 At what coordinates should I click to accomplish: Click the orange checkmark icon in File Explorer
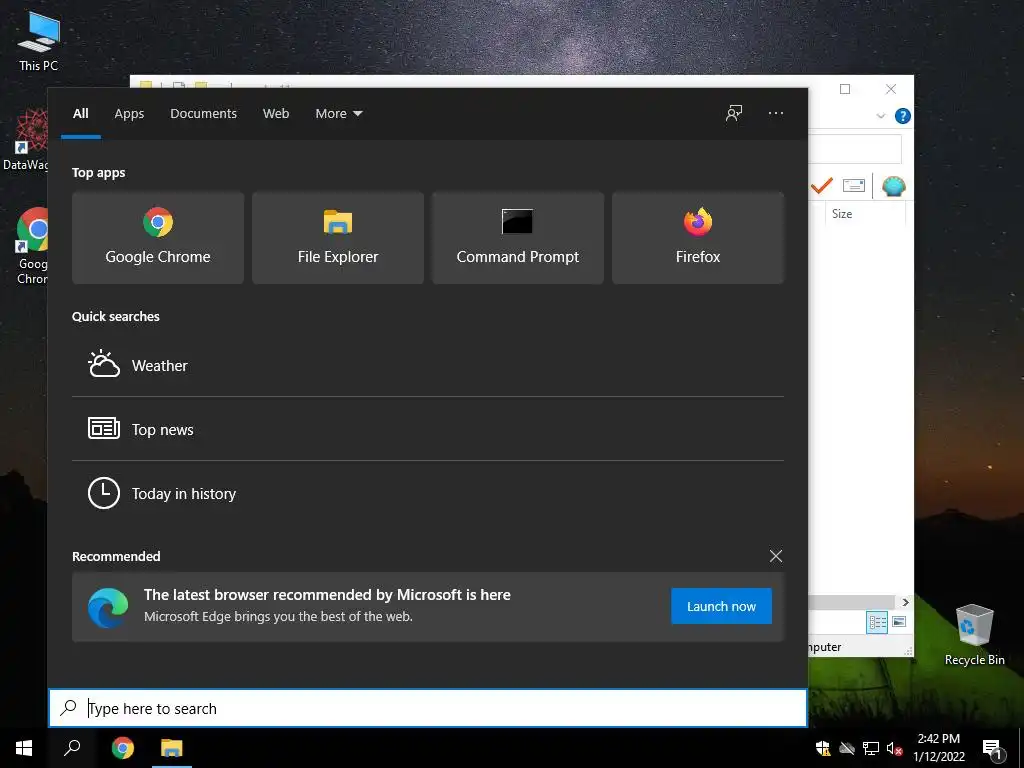pos(822,186)
